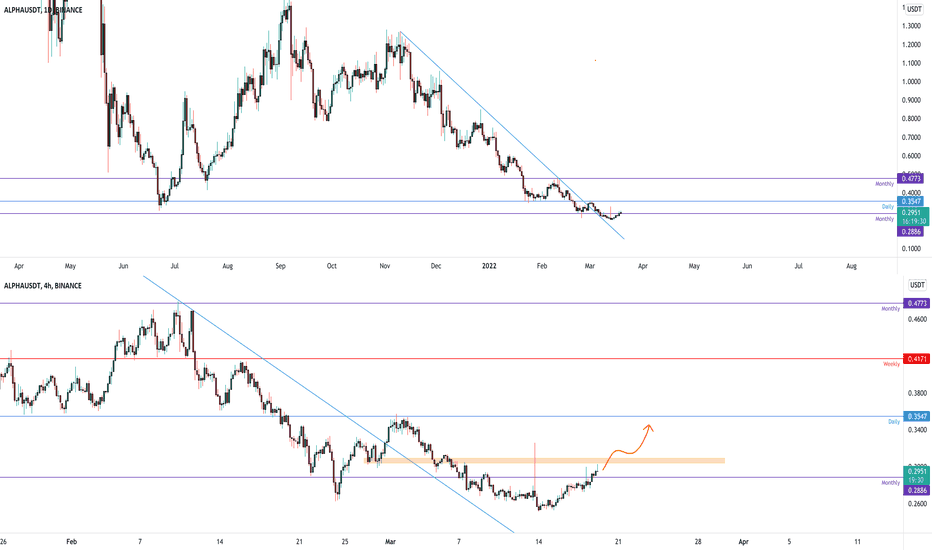Click the Feb marker on the 4h time axis
Screen dimensions: 932x550
[72, 542]
